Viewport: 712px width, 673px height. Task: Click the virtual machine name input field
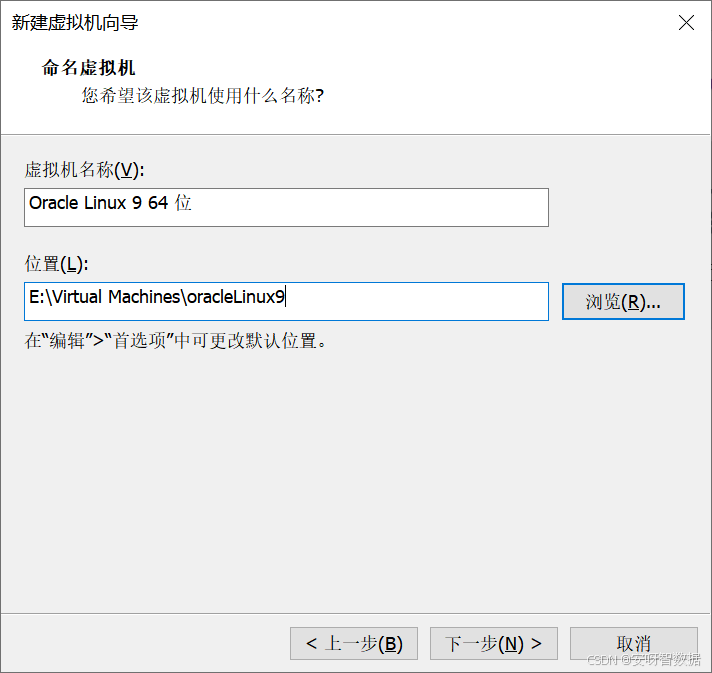click(x=286, y=208)
